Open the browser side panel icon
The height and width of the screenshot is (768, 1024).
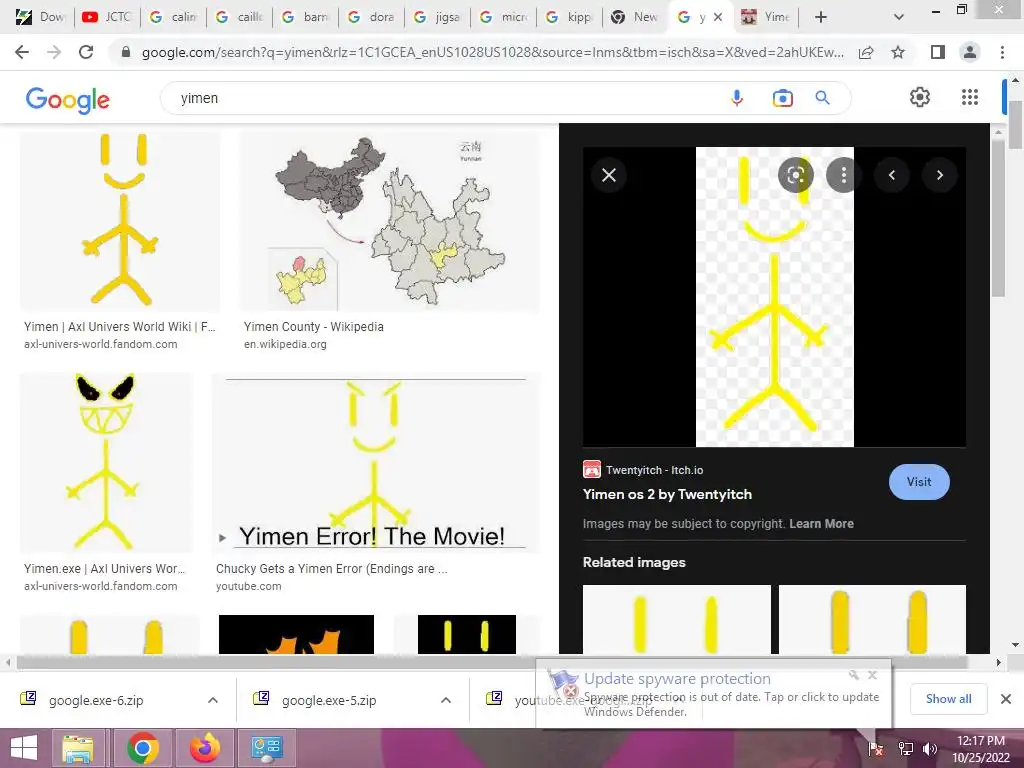point(937,52)
